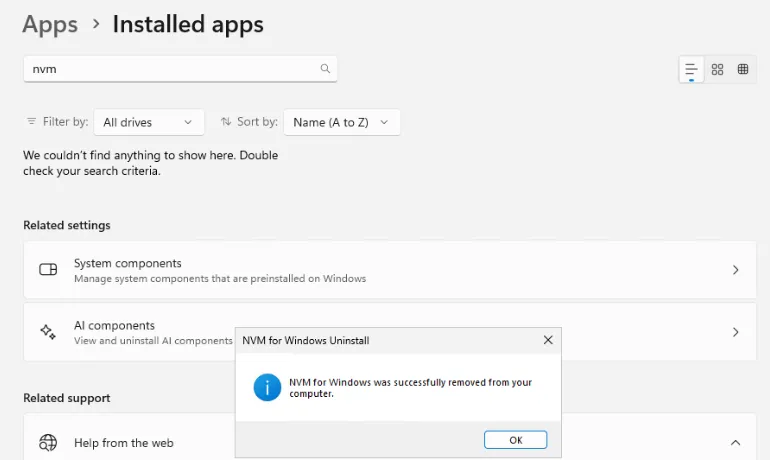Click the breadcrumb separator chevron
The height and width of the screenshot is (460, 770).
coord(96,24)
